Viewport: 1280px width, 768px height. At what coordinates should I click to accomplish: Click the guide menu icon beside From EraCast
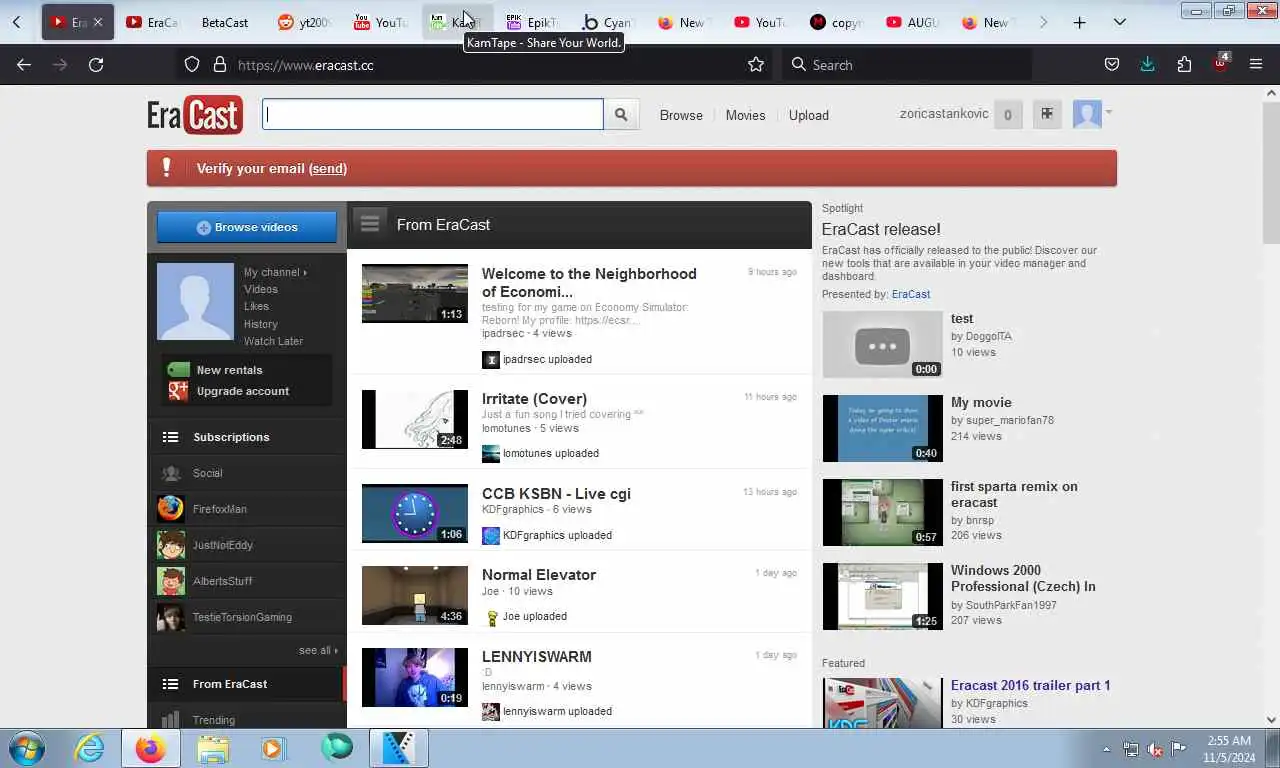[x=370, y=224]
